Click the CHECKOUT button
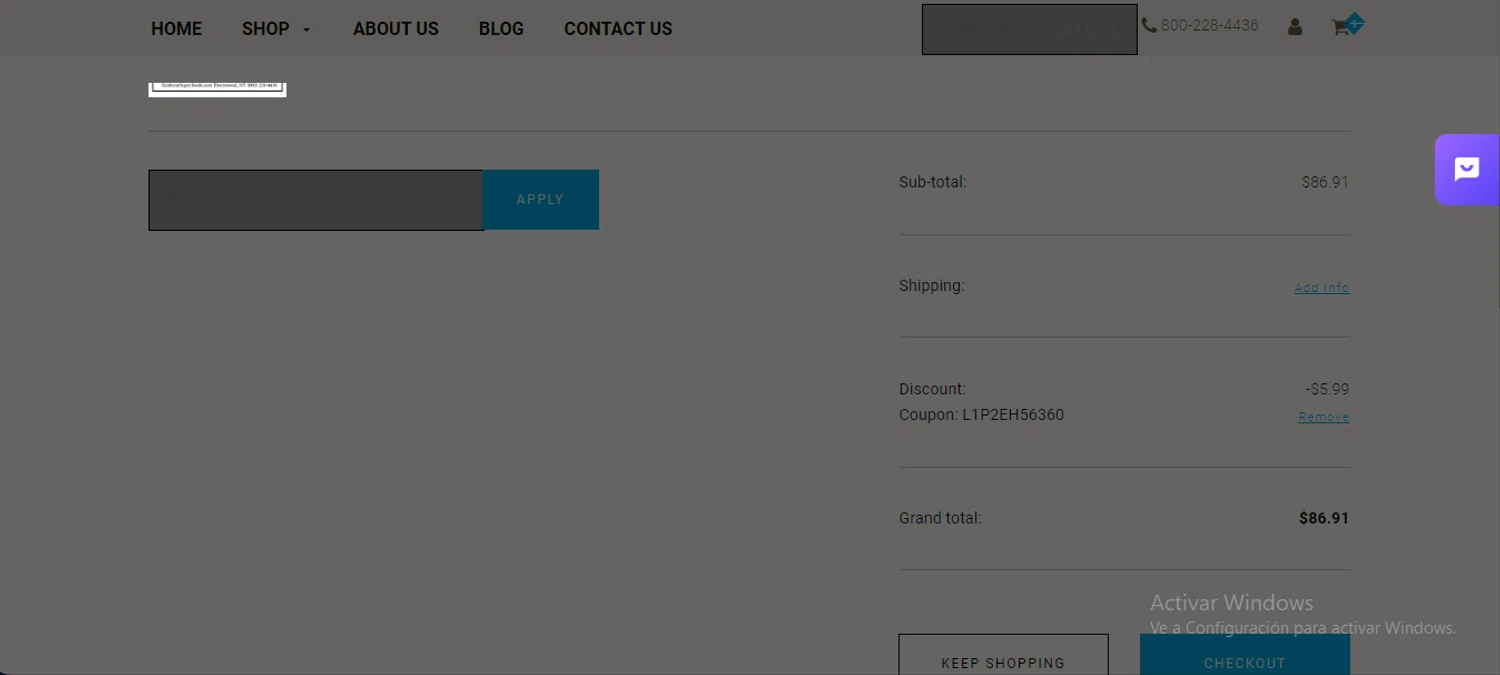This screenshot has width=1500, height=675. [1245, 655]
